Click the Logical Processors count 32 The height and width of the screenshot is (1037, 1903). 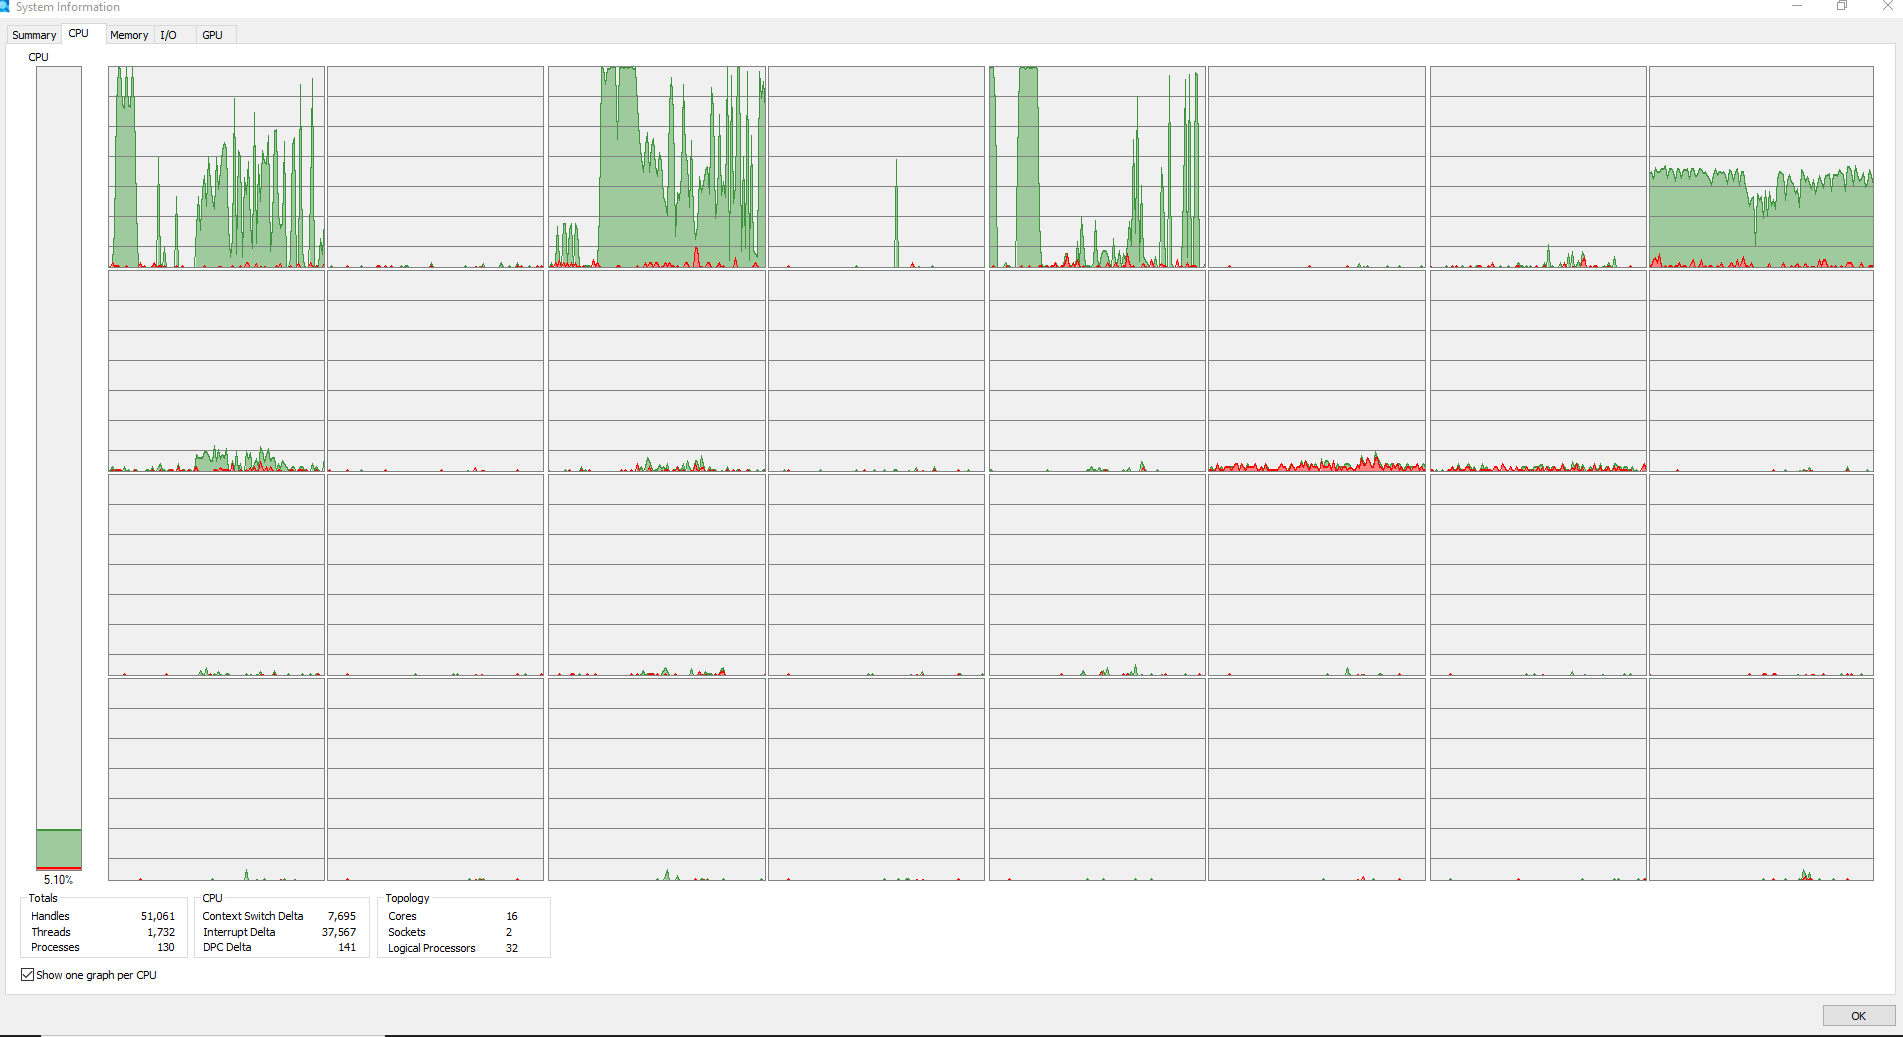512,948
